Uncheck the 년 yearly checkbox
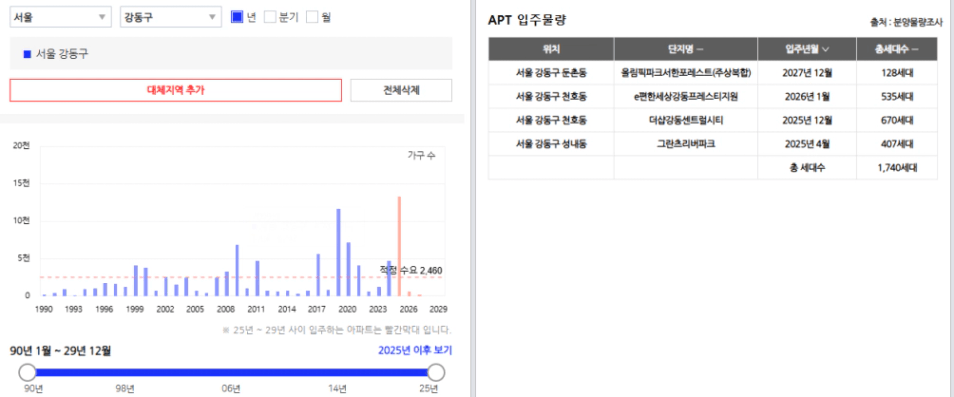Image resolution: width=954 pixels, height=397 pixels. click(237, 17)
